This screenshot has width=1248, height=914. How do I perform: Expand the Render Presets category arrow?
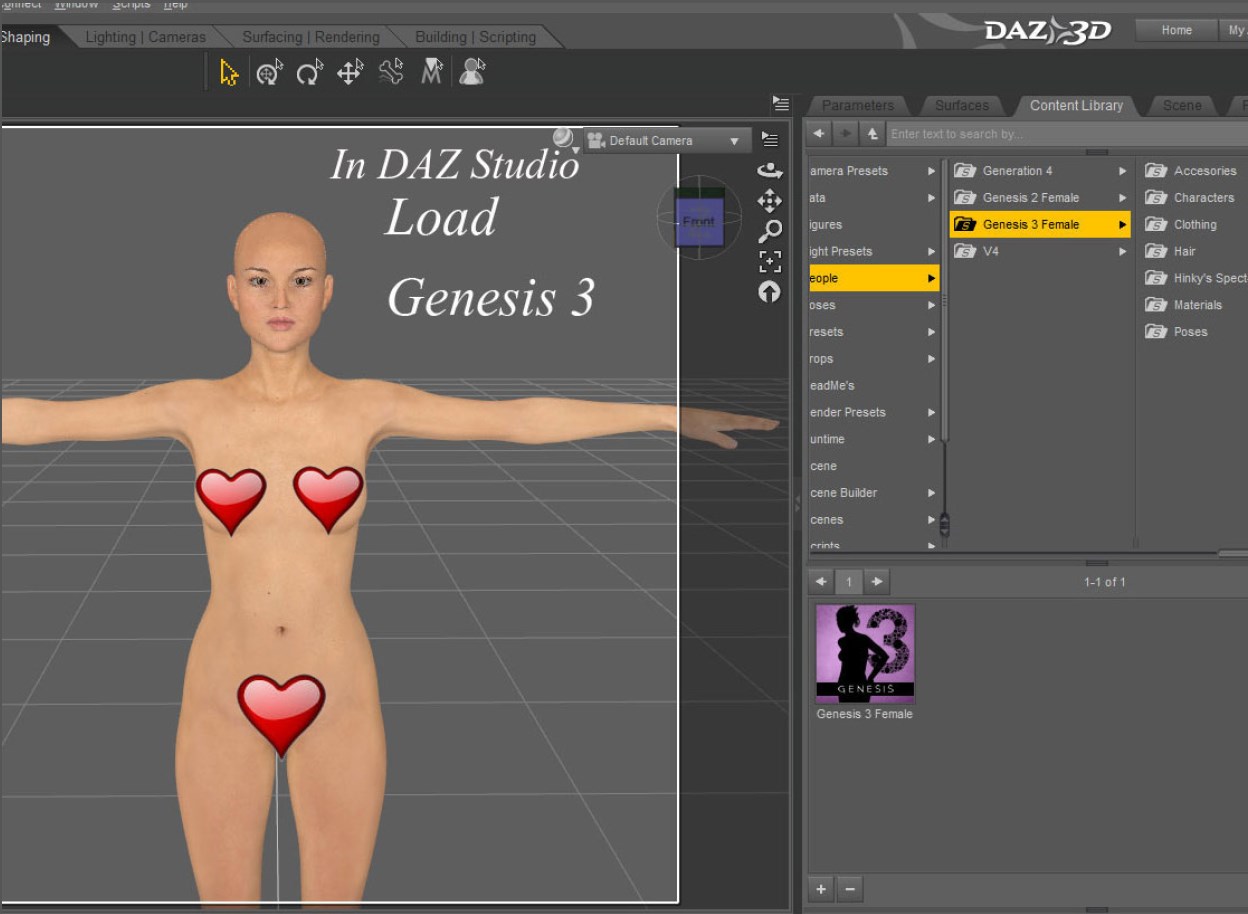pos(931,412)
